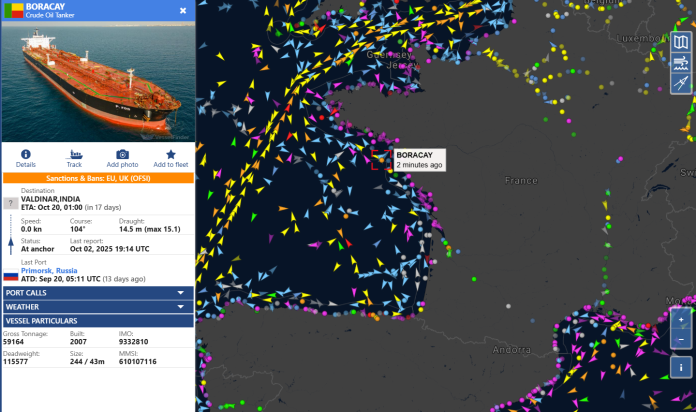
Task: Click the BORACAY map label tooltip
Action: [419, 160]
